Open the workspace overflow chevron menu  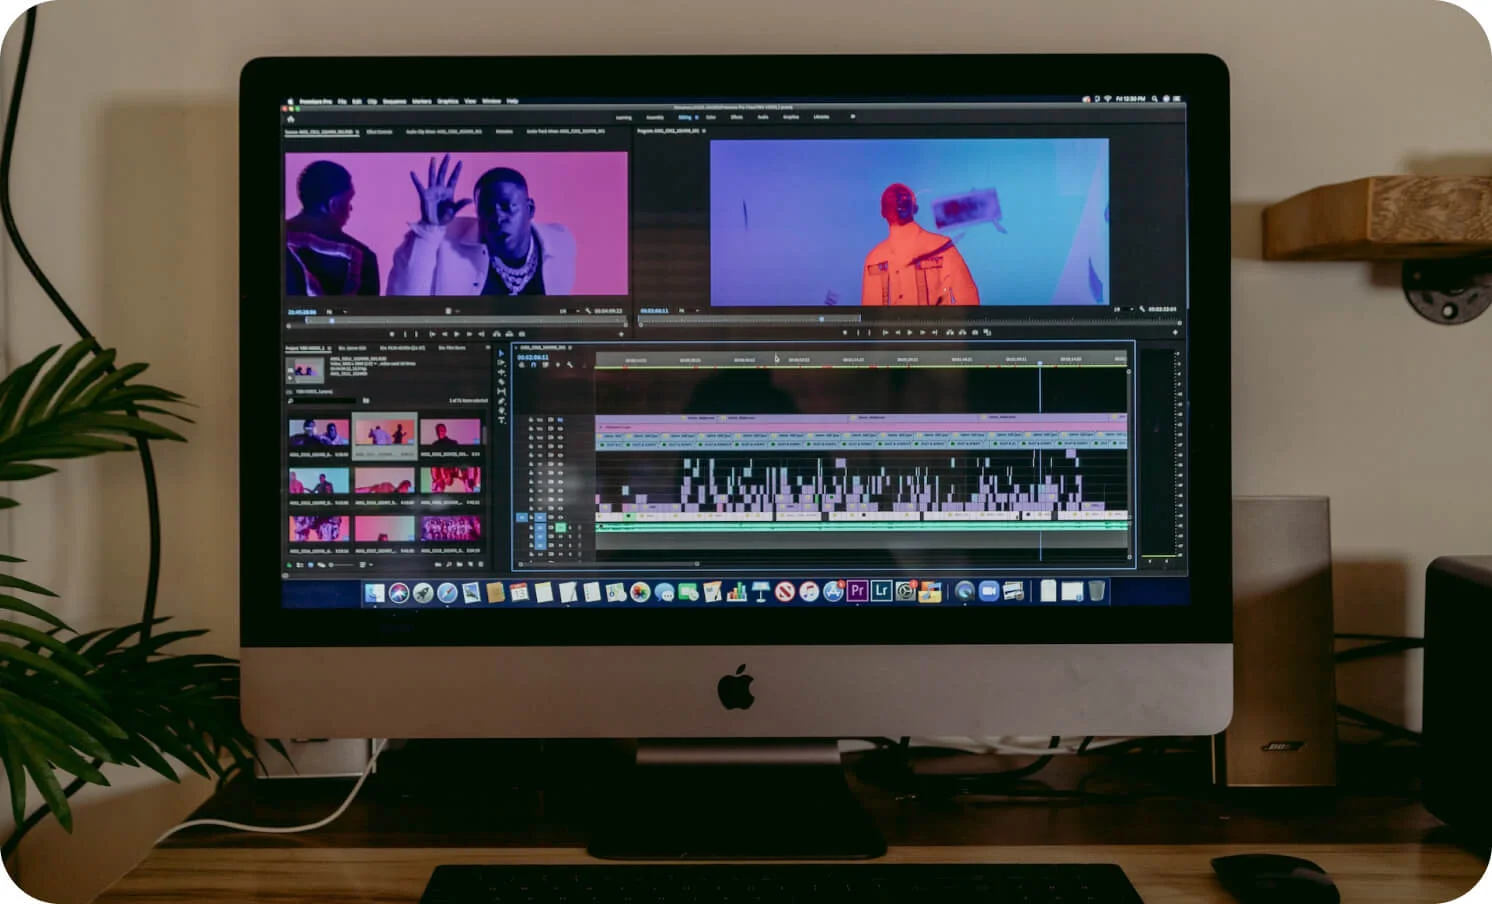[x=852, y=117]
